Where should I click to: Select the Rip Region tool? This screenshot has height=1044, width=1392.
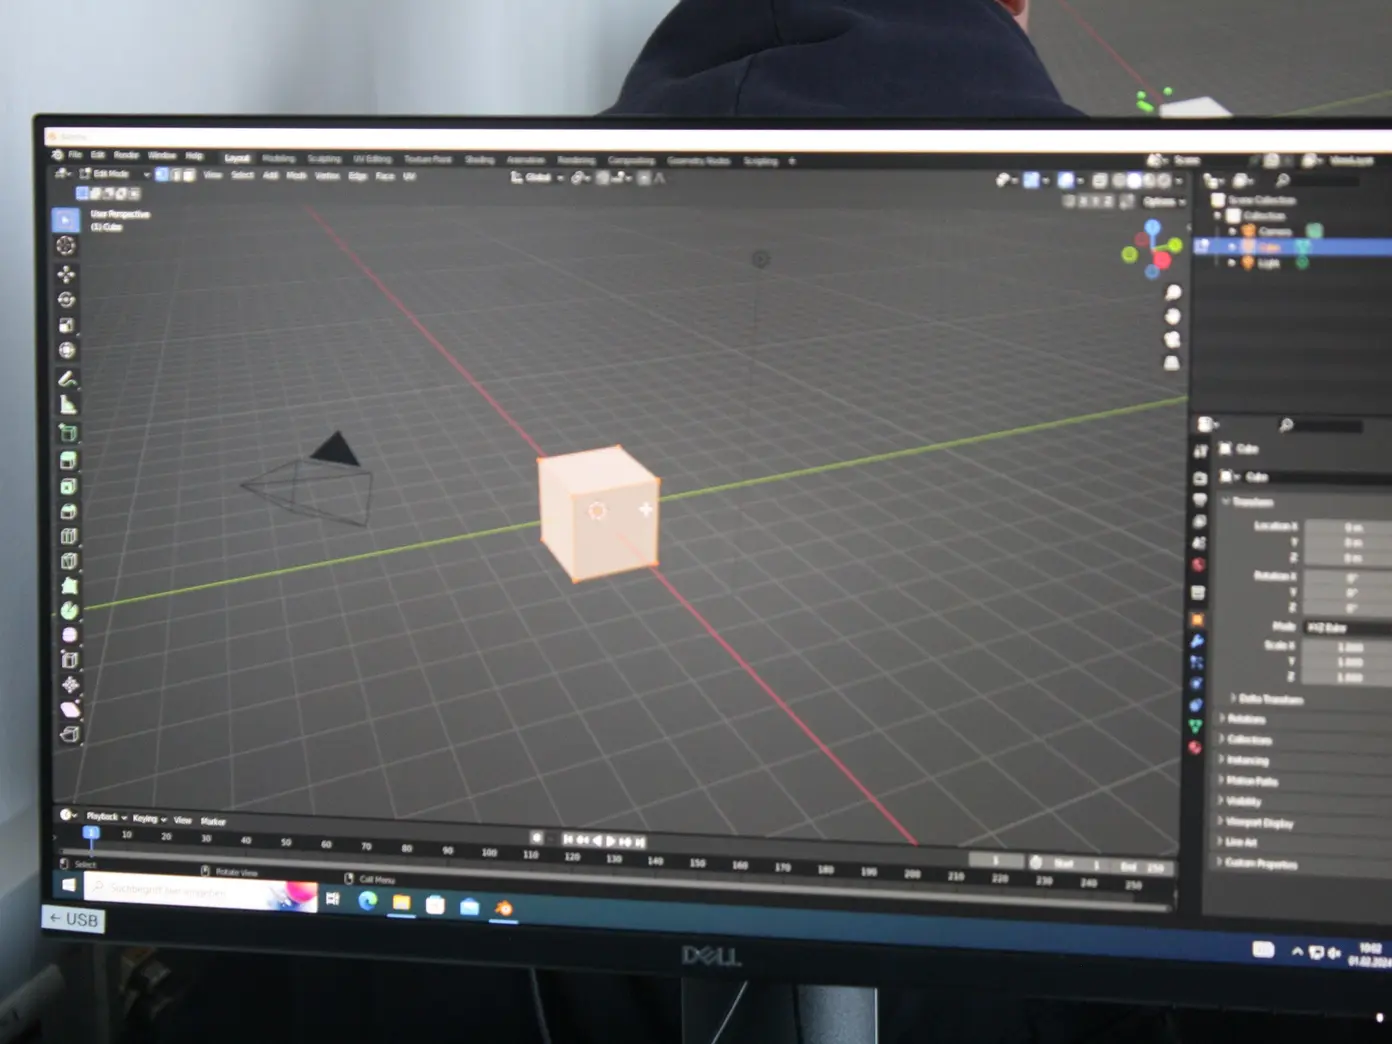pos(70,735)
